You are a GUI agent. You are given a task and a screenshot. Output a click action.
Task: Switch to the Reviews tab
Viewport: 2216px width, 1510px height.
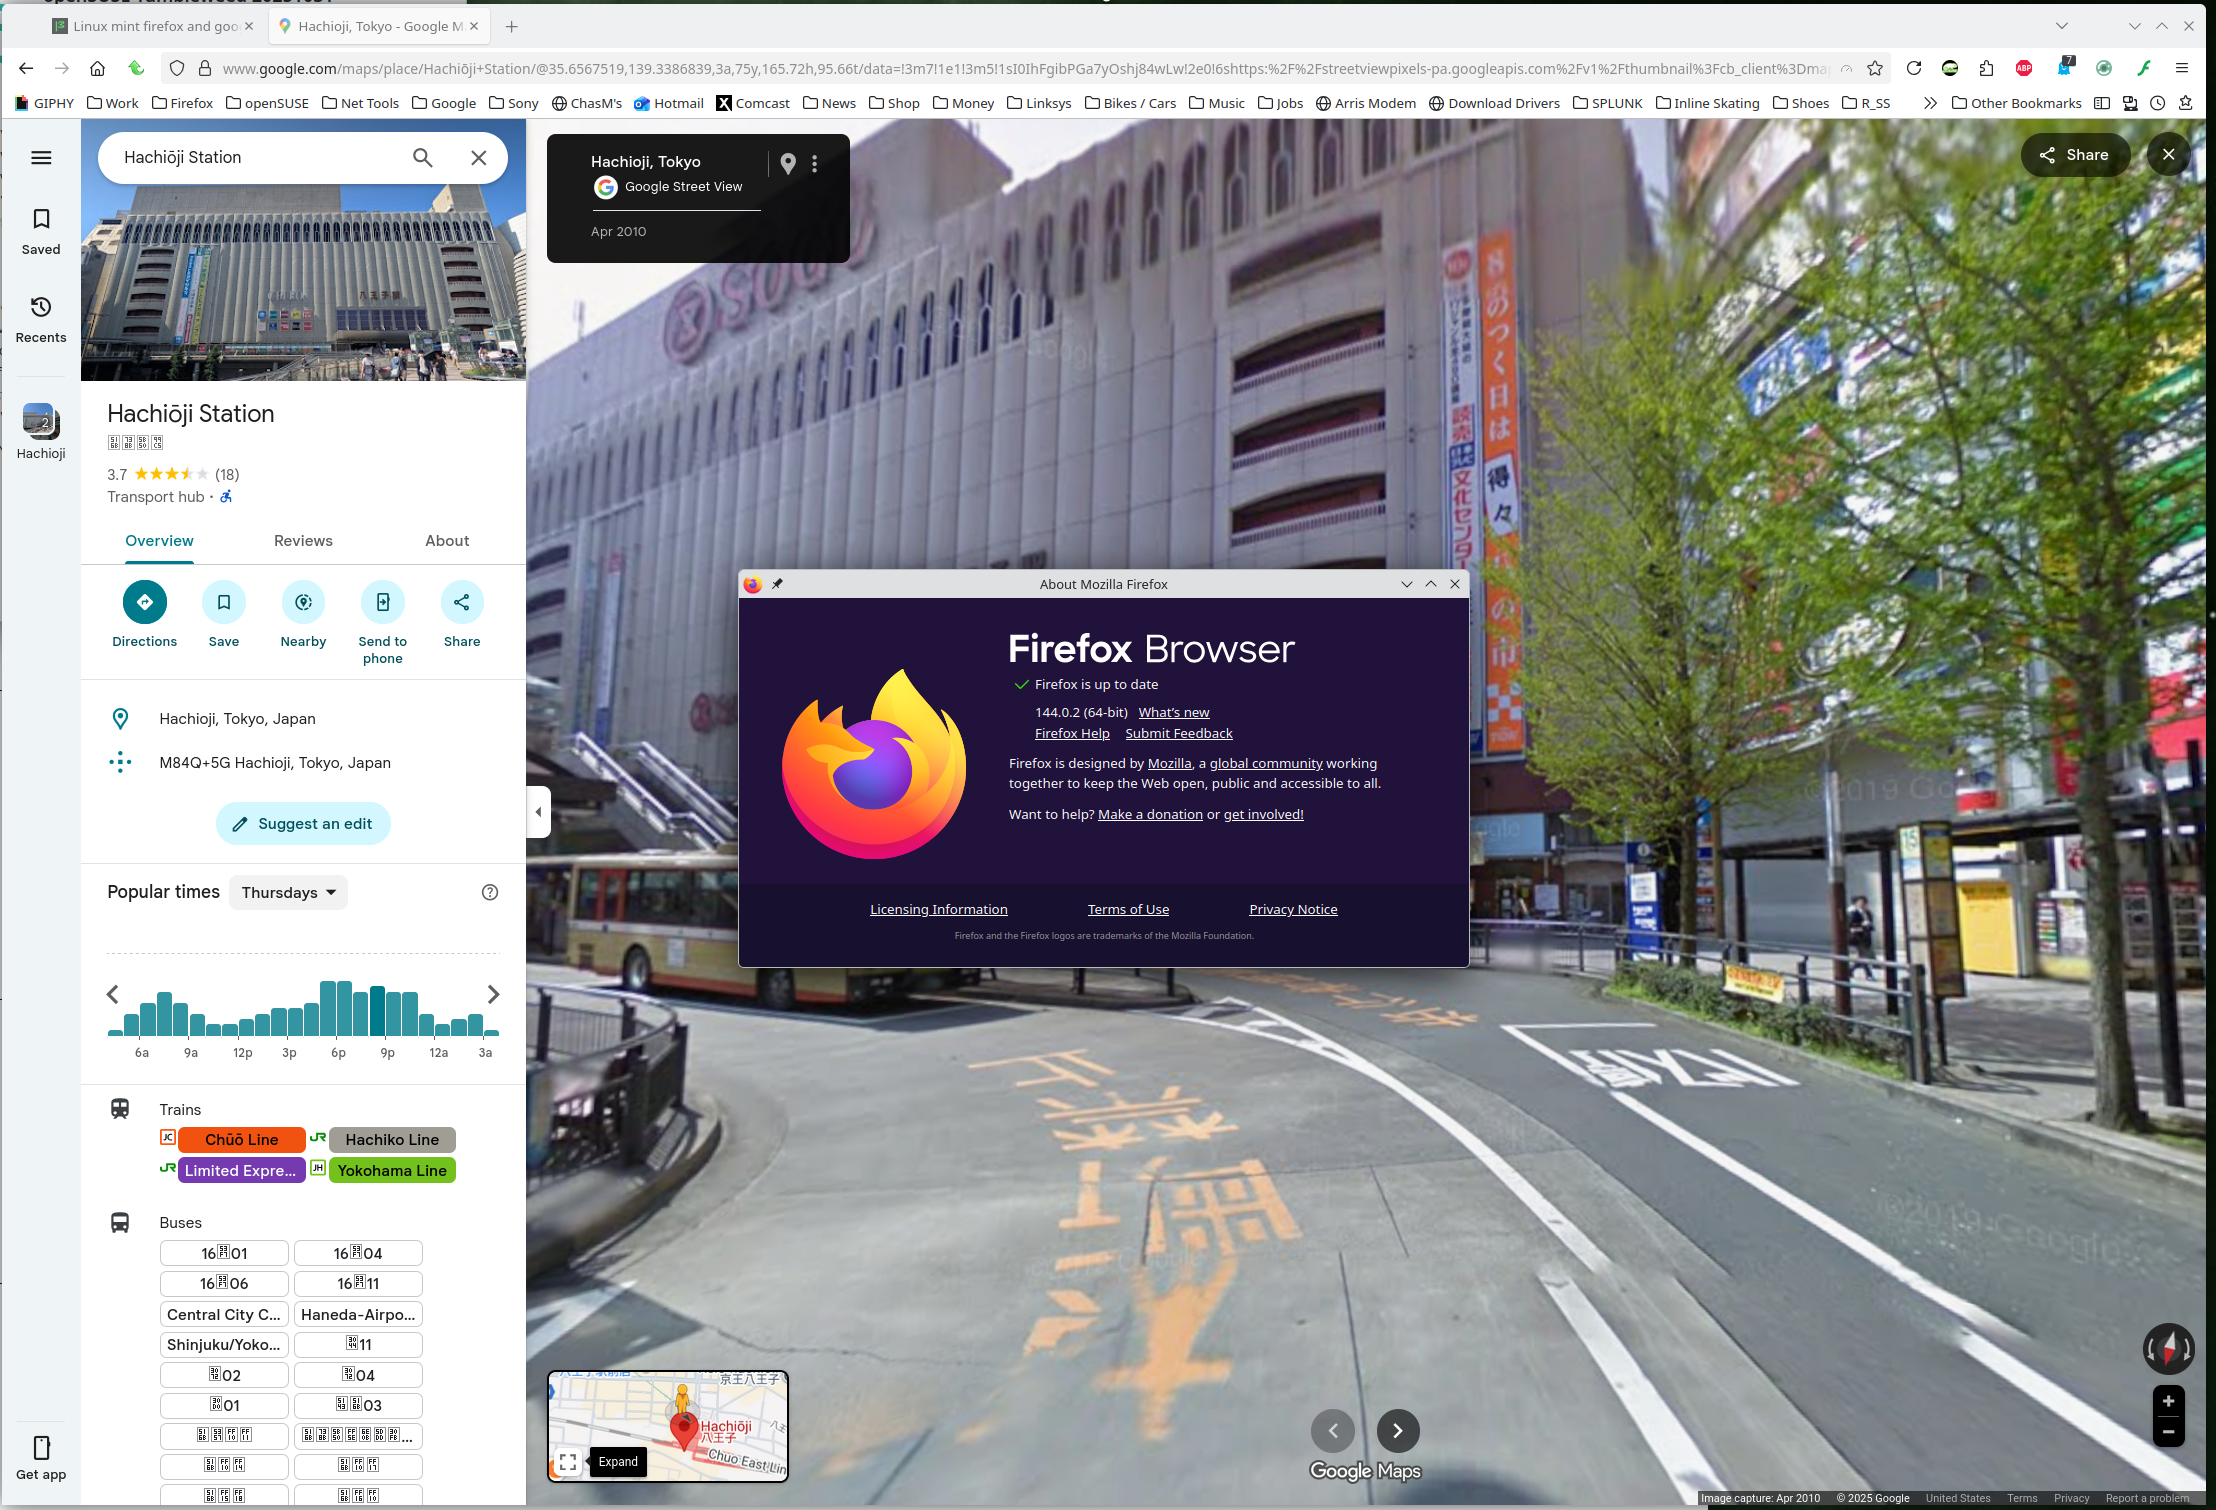click(x=303, y=541)
